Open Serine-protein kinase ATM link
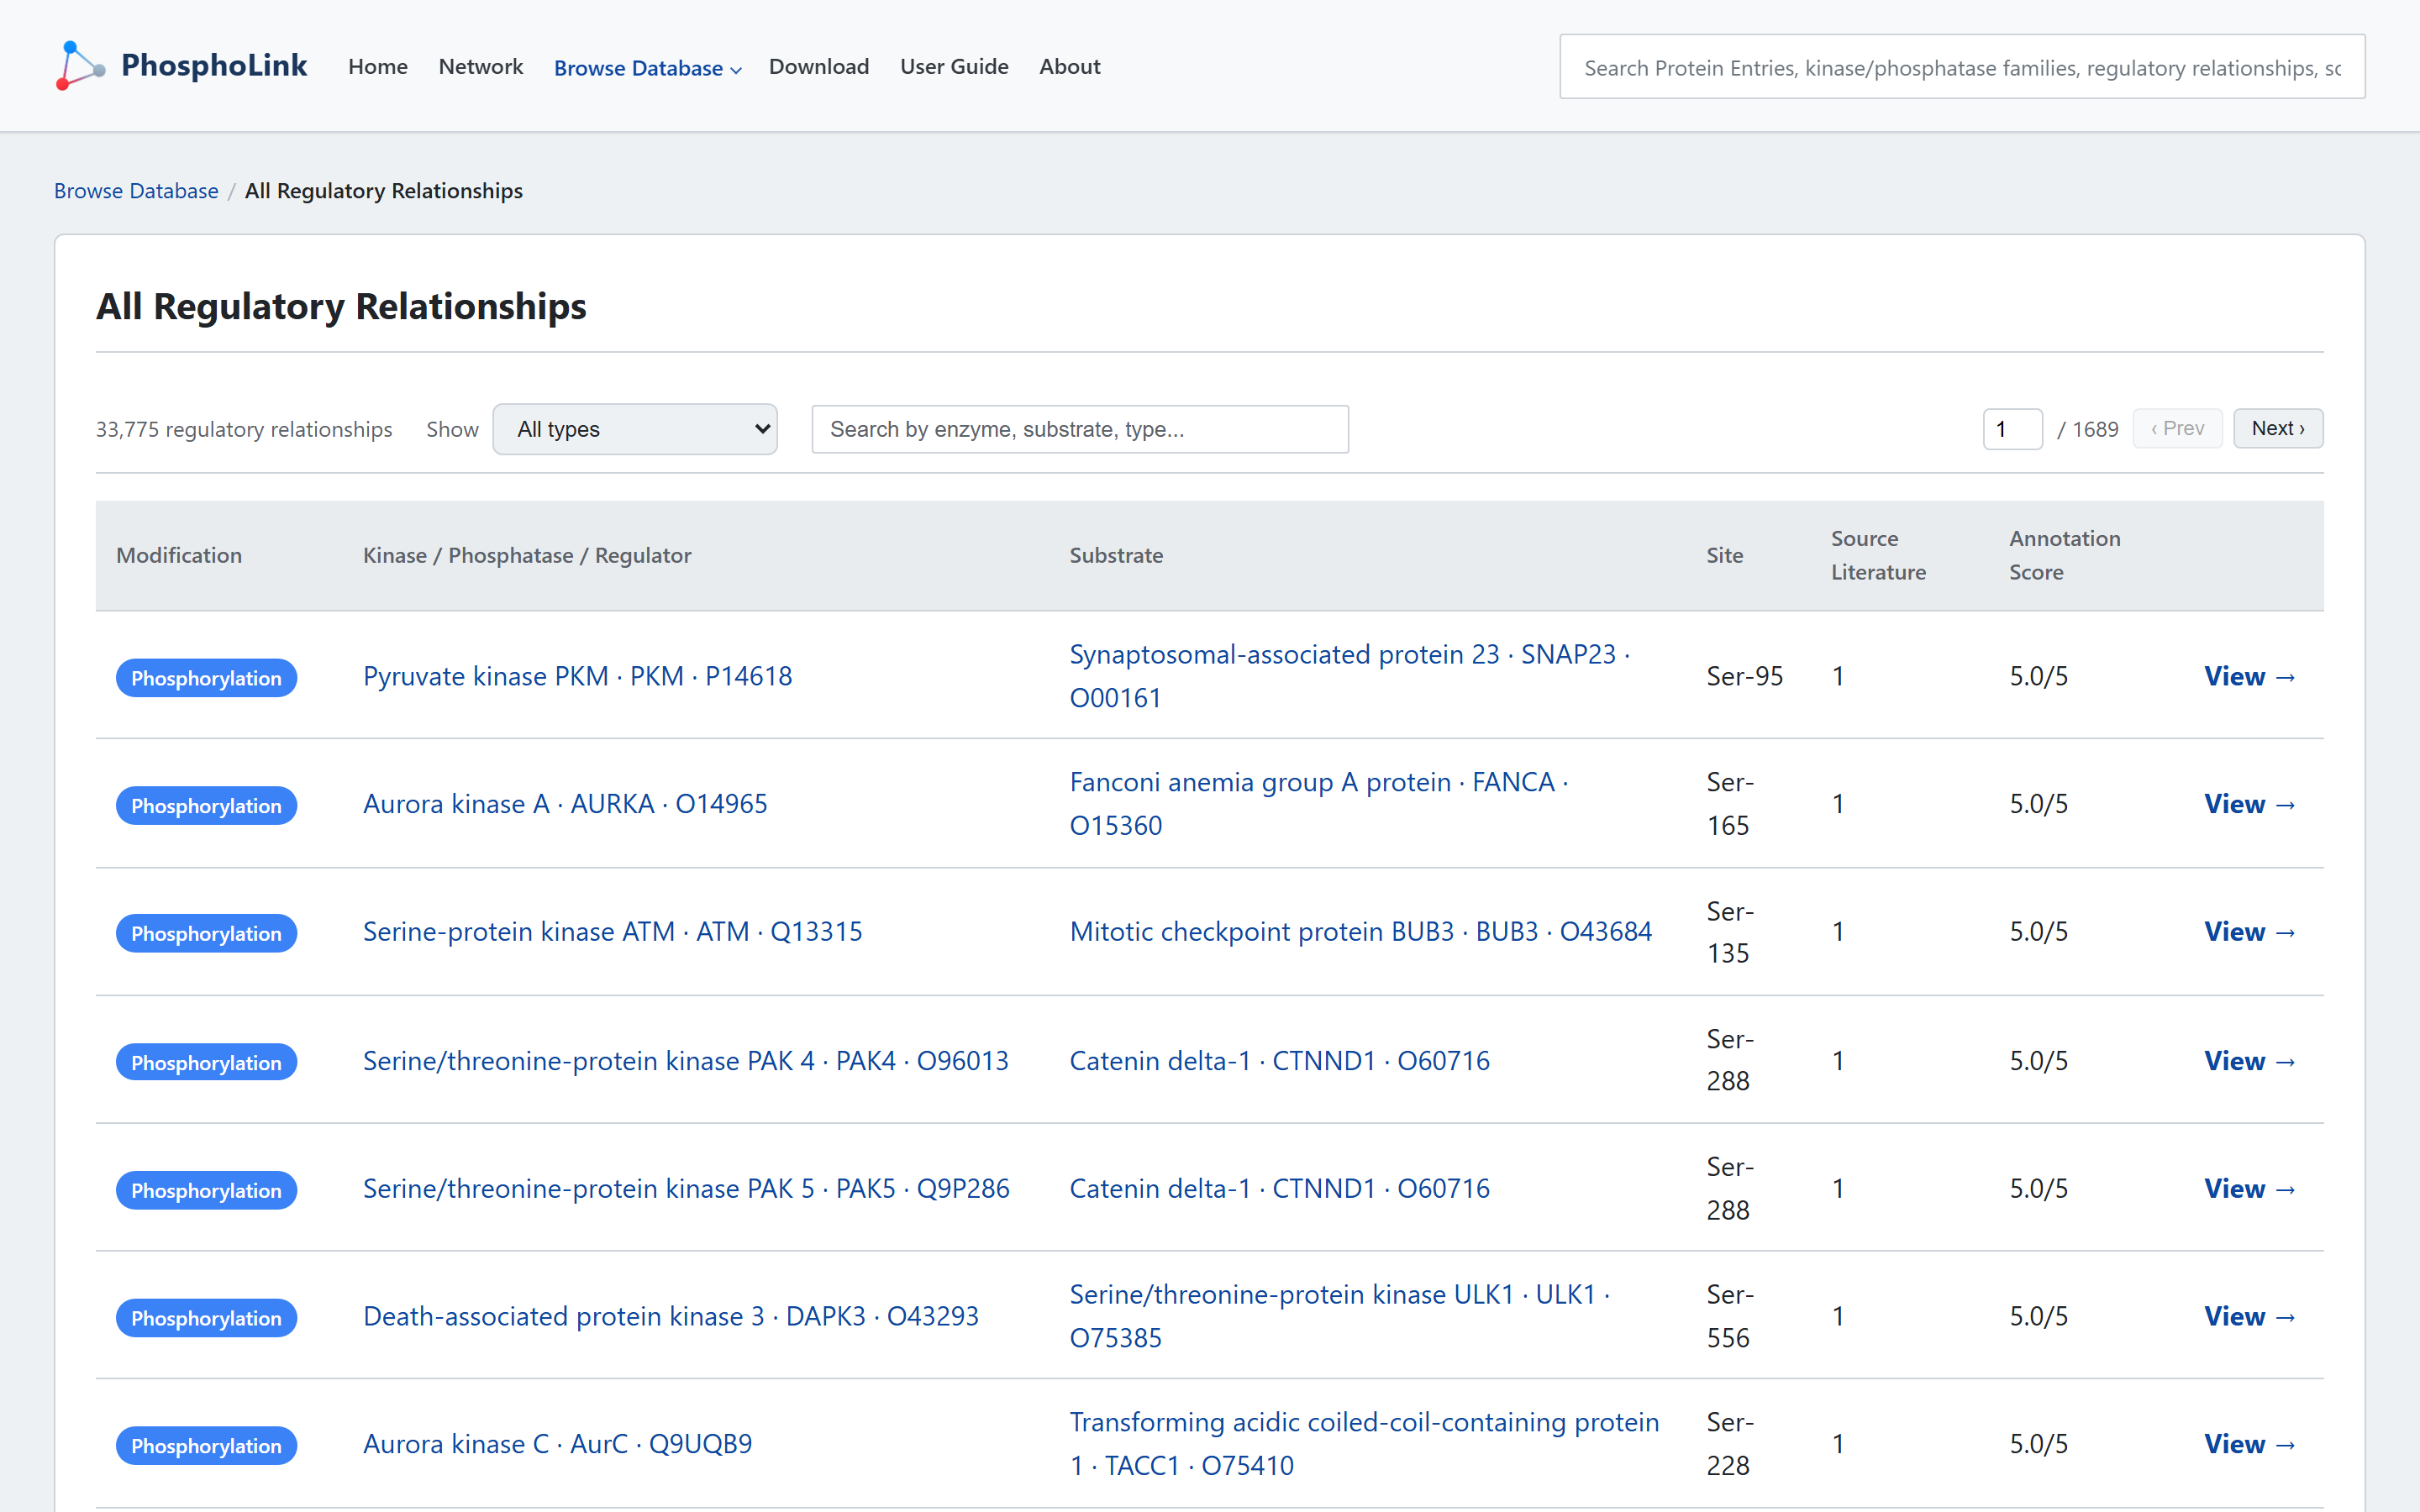The height and width of the screenshot is (1512, 2420). coord(612,931)
